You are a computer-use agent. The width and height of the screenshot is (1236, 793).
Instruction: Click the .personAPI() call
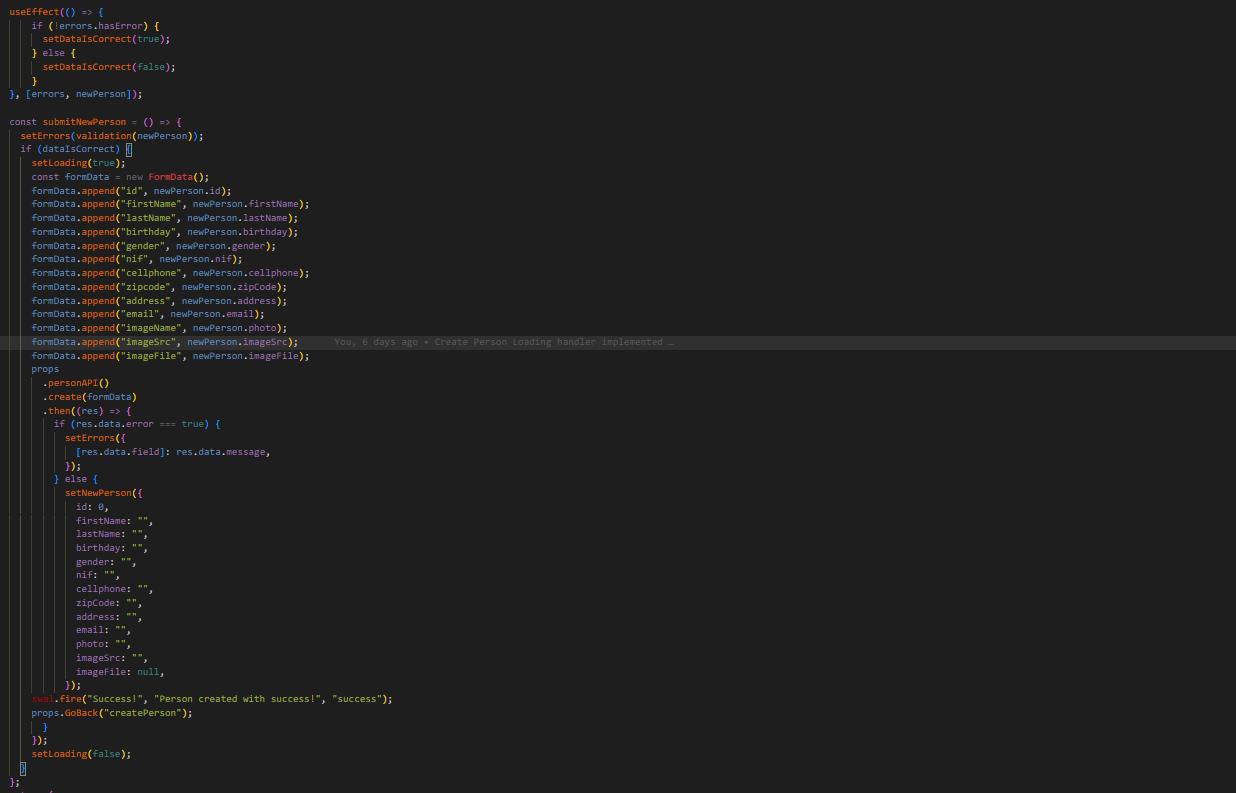75,383
